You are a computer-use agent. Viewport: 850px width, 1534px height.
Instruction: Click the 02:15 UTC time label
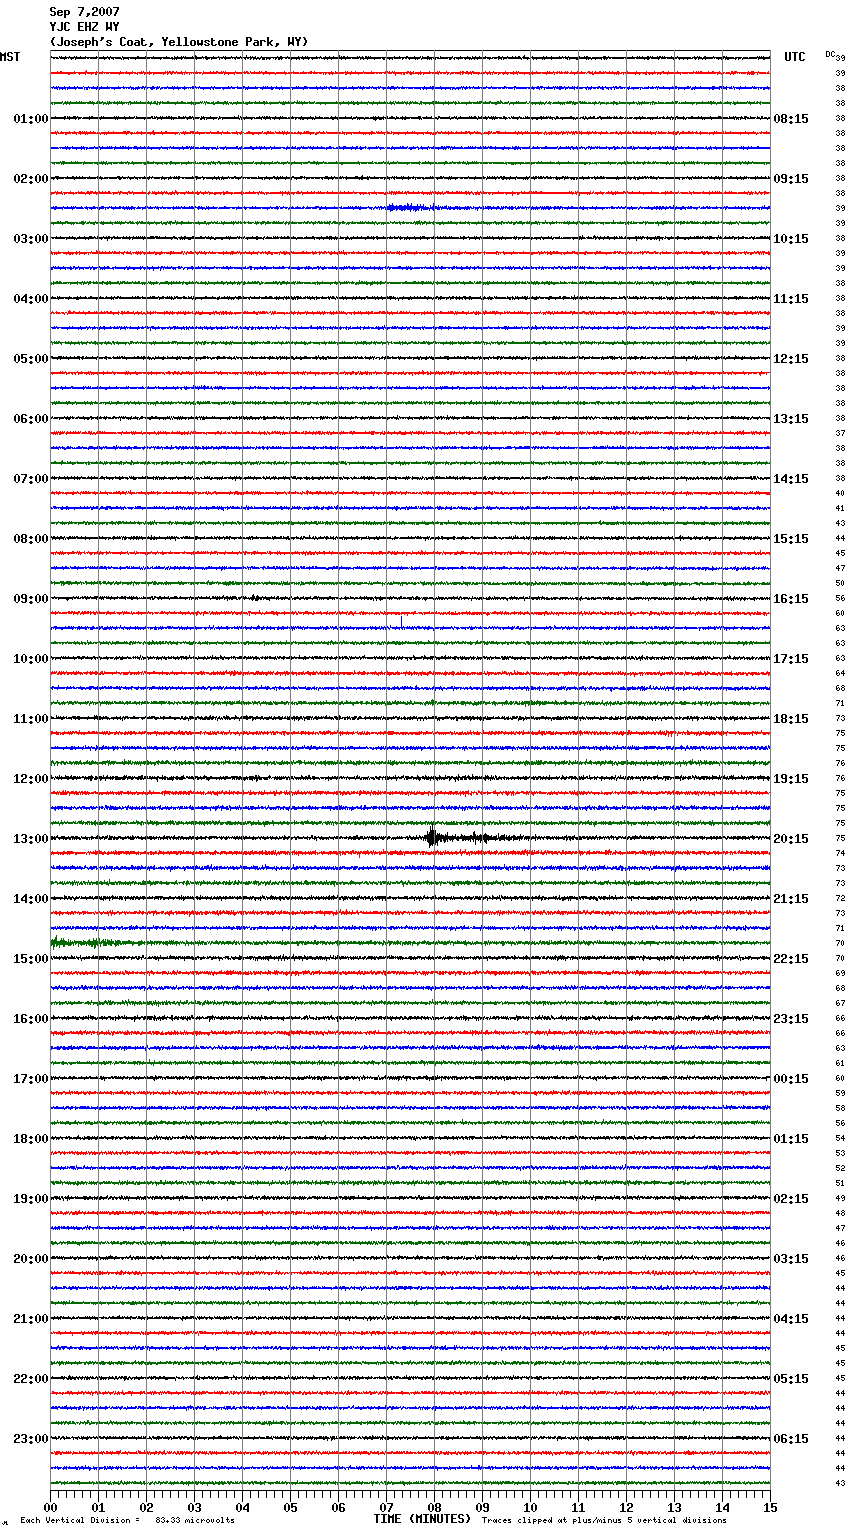pos(791,1199)
